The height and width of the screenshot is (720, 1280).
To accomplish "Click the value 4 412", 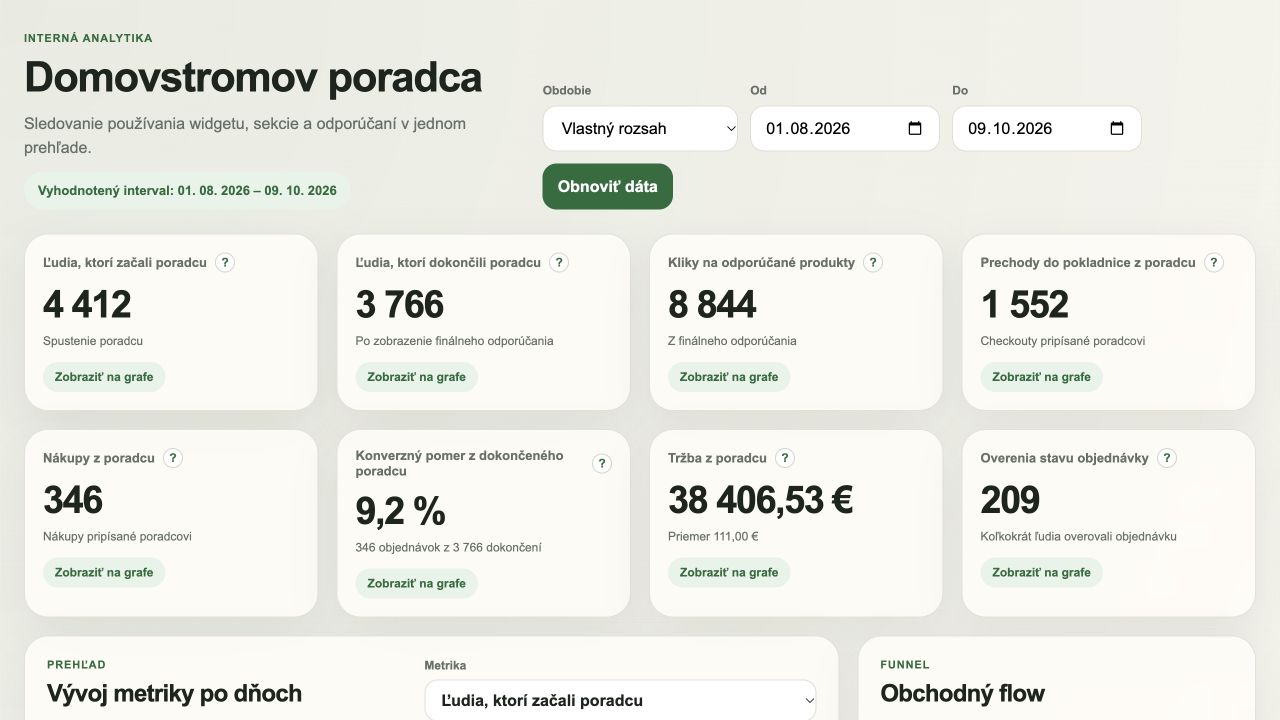I will [87, 304].
